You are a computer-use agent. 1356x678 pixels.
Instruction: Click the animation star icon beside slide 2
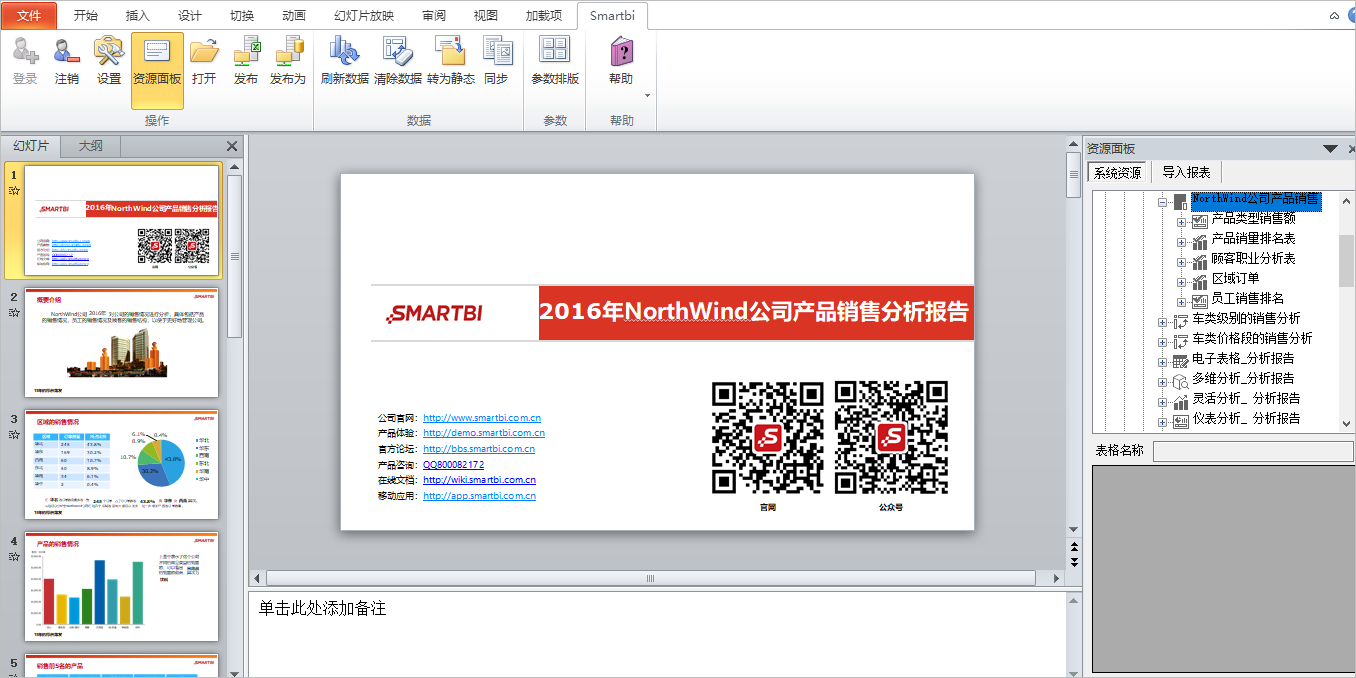click(14, 313)
